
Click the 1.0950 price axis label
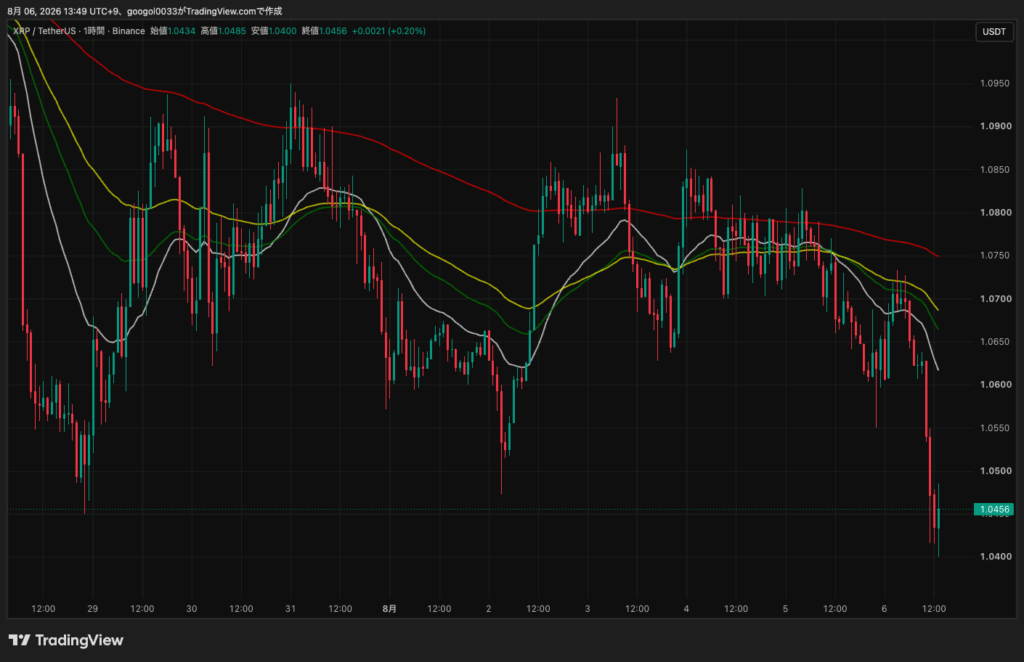pos(995,84)
